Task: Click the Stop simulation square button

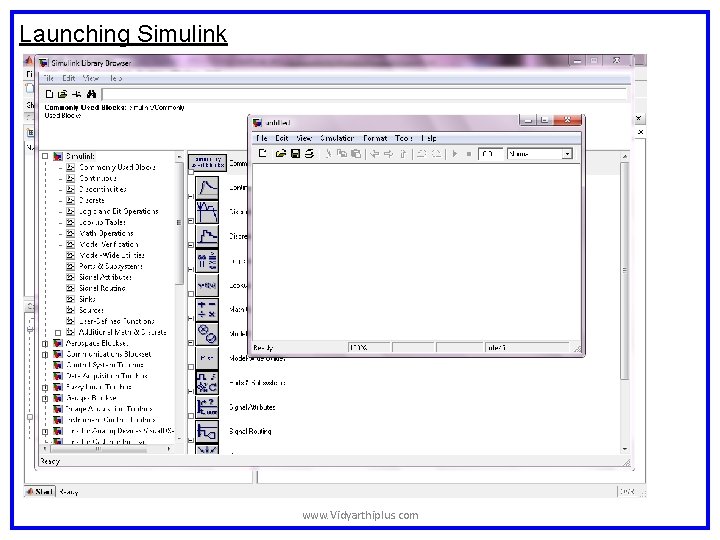Action: point(469,154)
